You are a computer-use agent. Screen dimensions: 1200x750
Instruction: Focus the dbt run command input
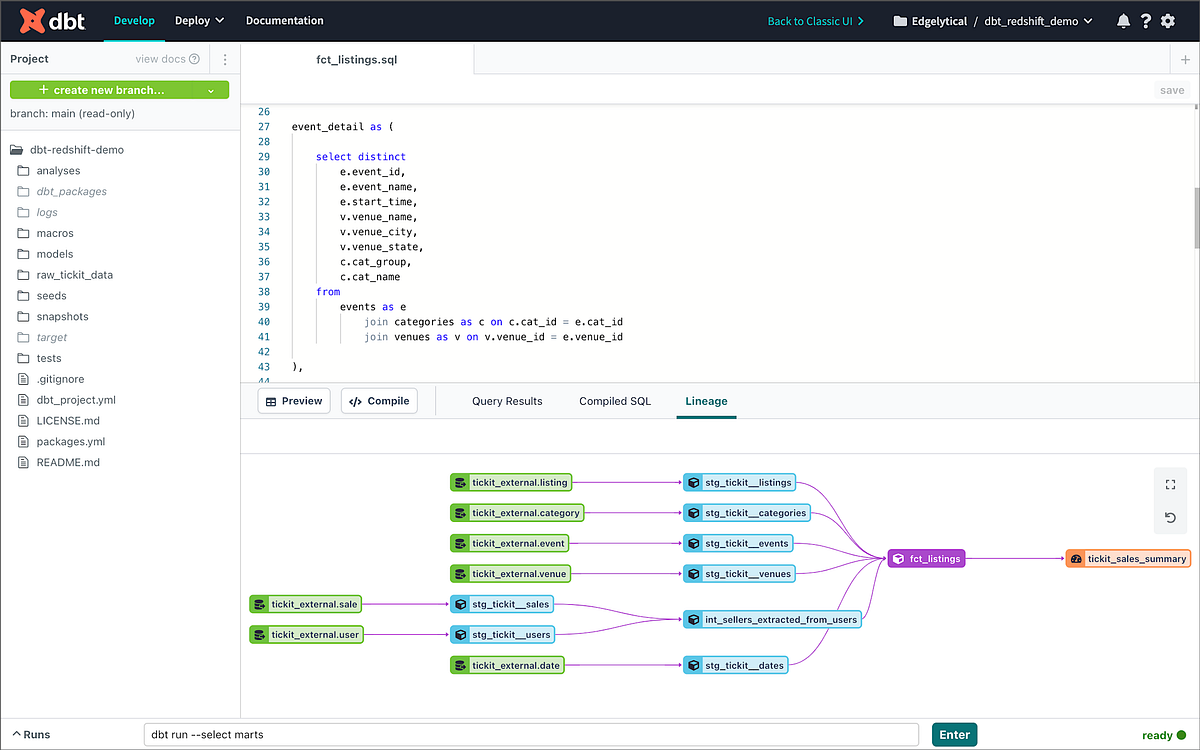531,735
